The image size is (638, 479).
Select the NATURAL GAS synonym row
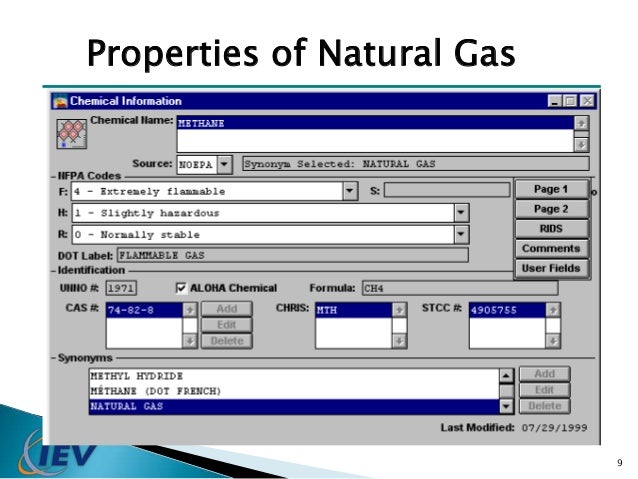click(294, 406)
